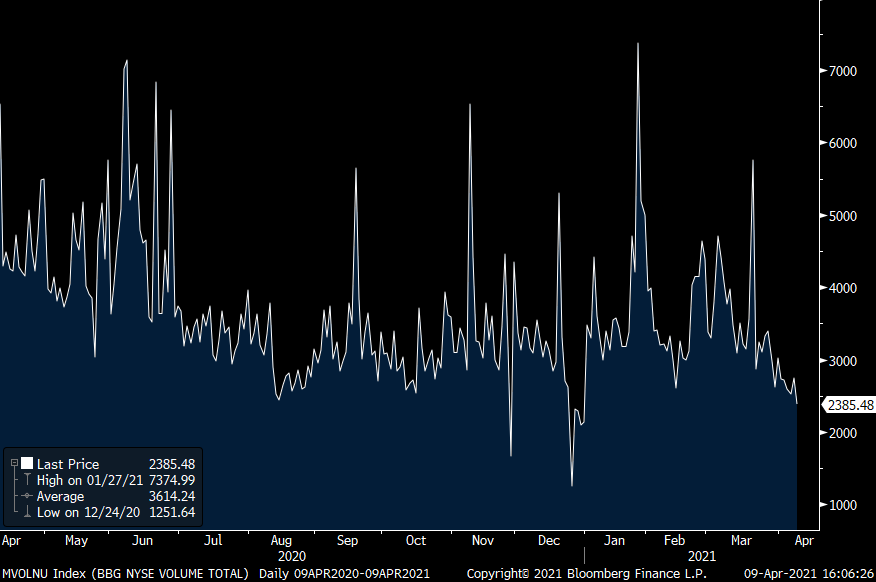The height and width of the screenshot is (582, 876).
Task: Click the December 2020 volume low point
Action: point(572,485)
